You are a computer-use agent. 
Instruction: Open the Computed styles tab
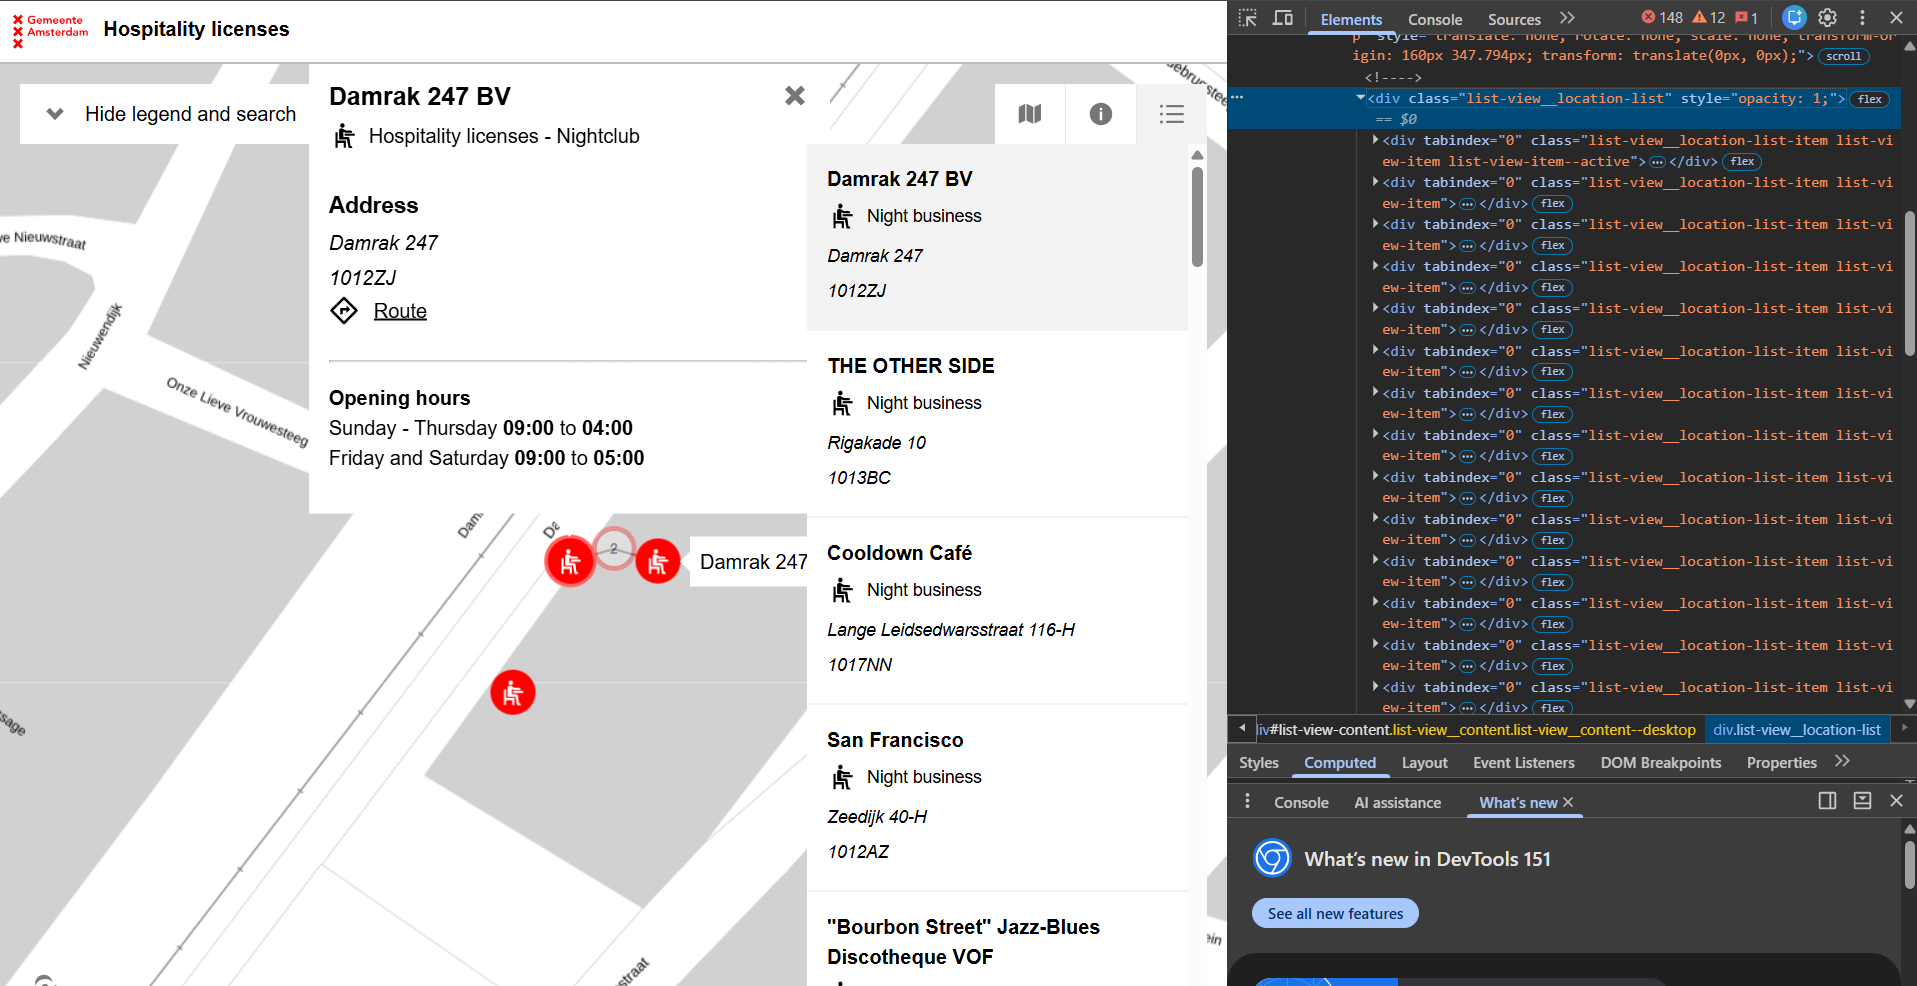1340,763
